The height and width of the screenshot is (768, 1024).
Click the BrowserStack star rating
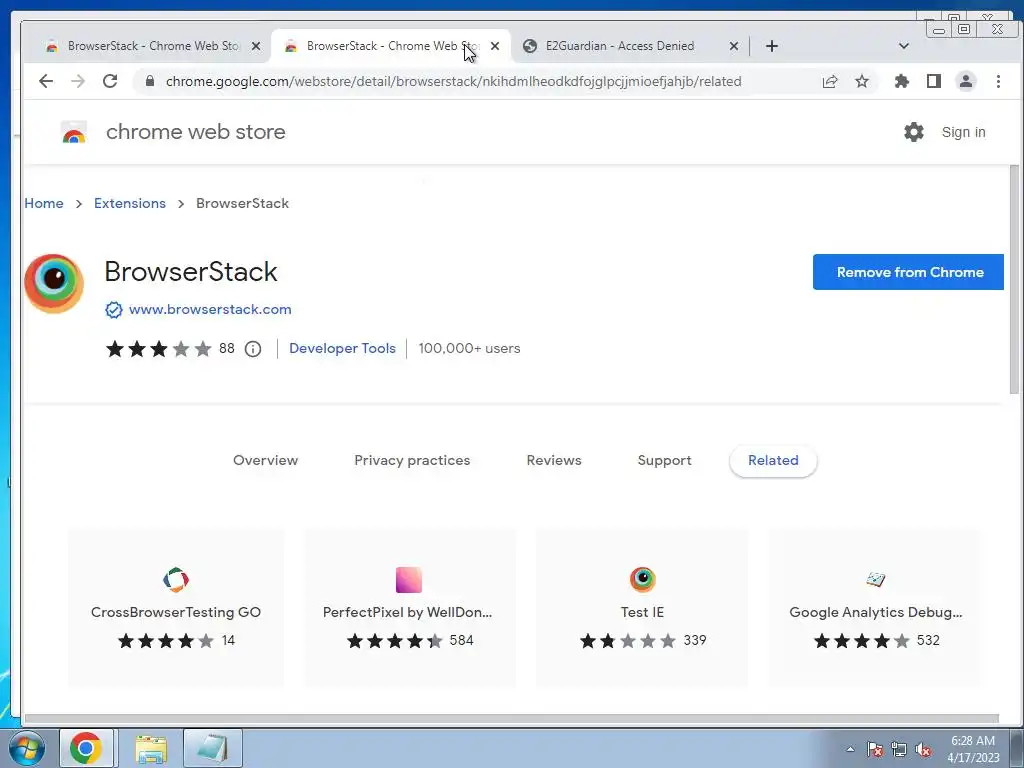159,349
